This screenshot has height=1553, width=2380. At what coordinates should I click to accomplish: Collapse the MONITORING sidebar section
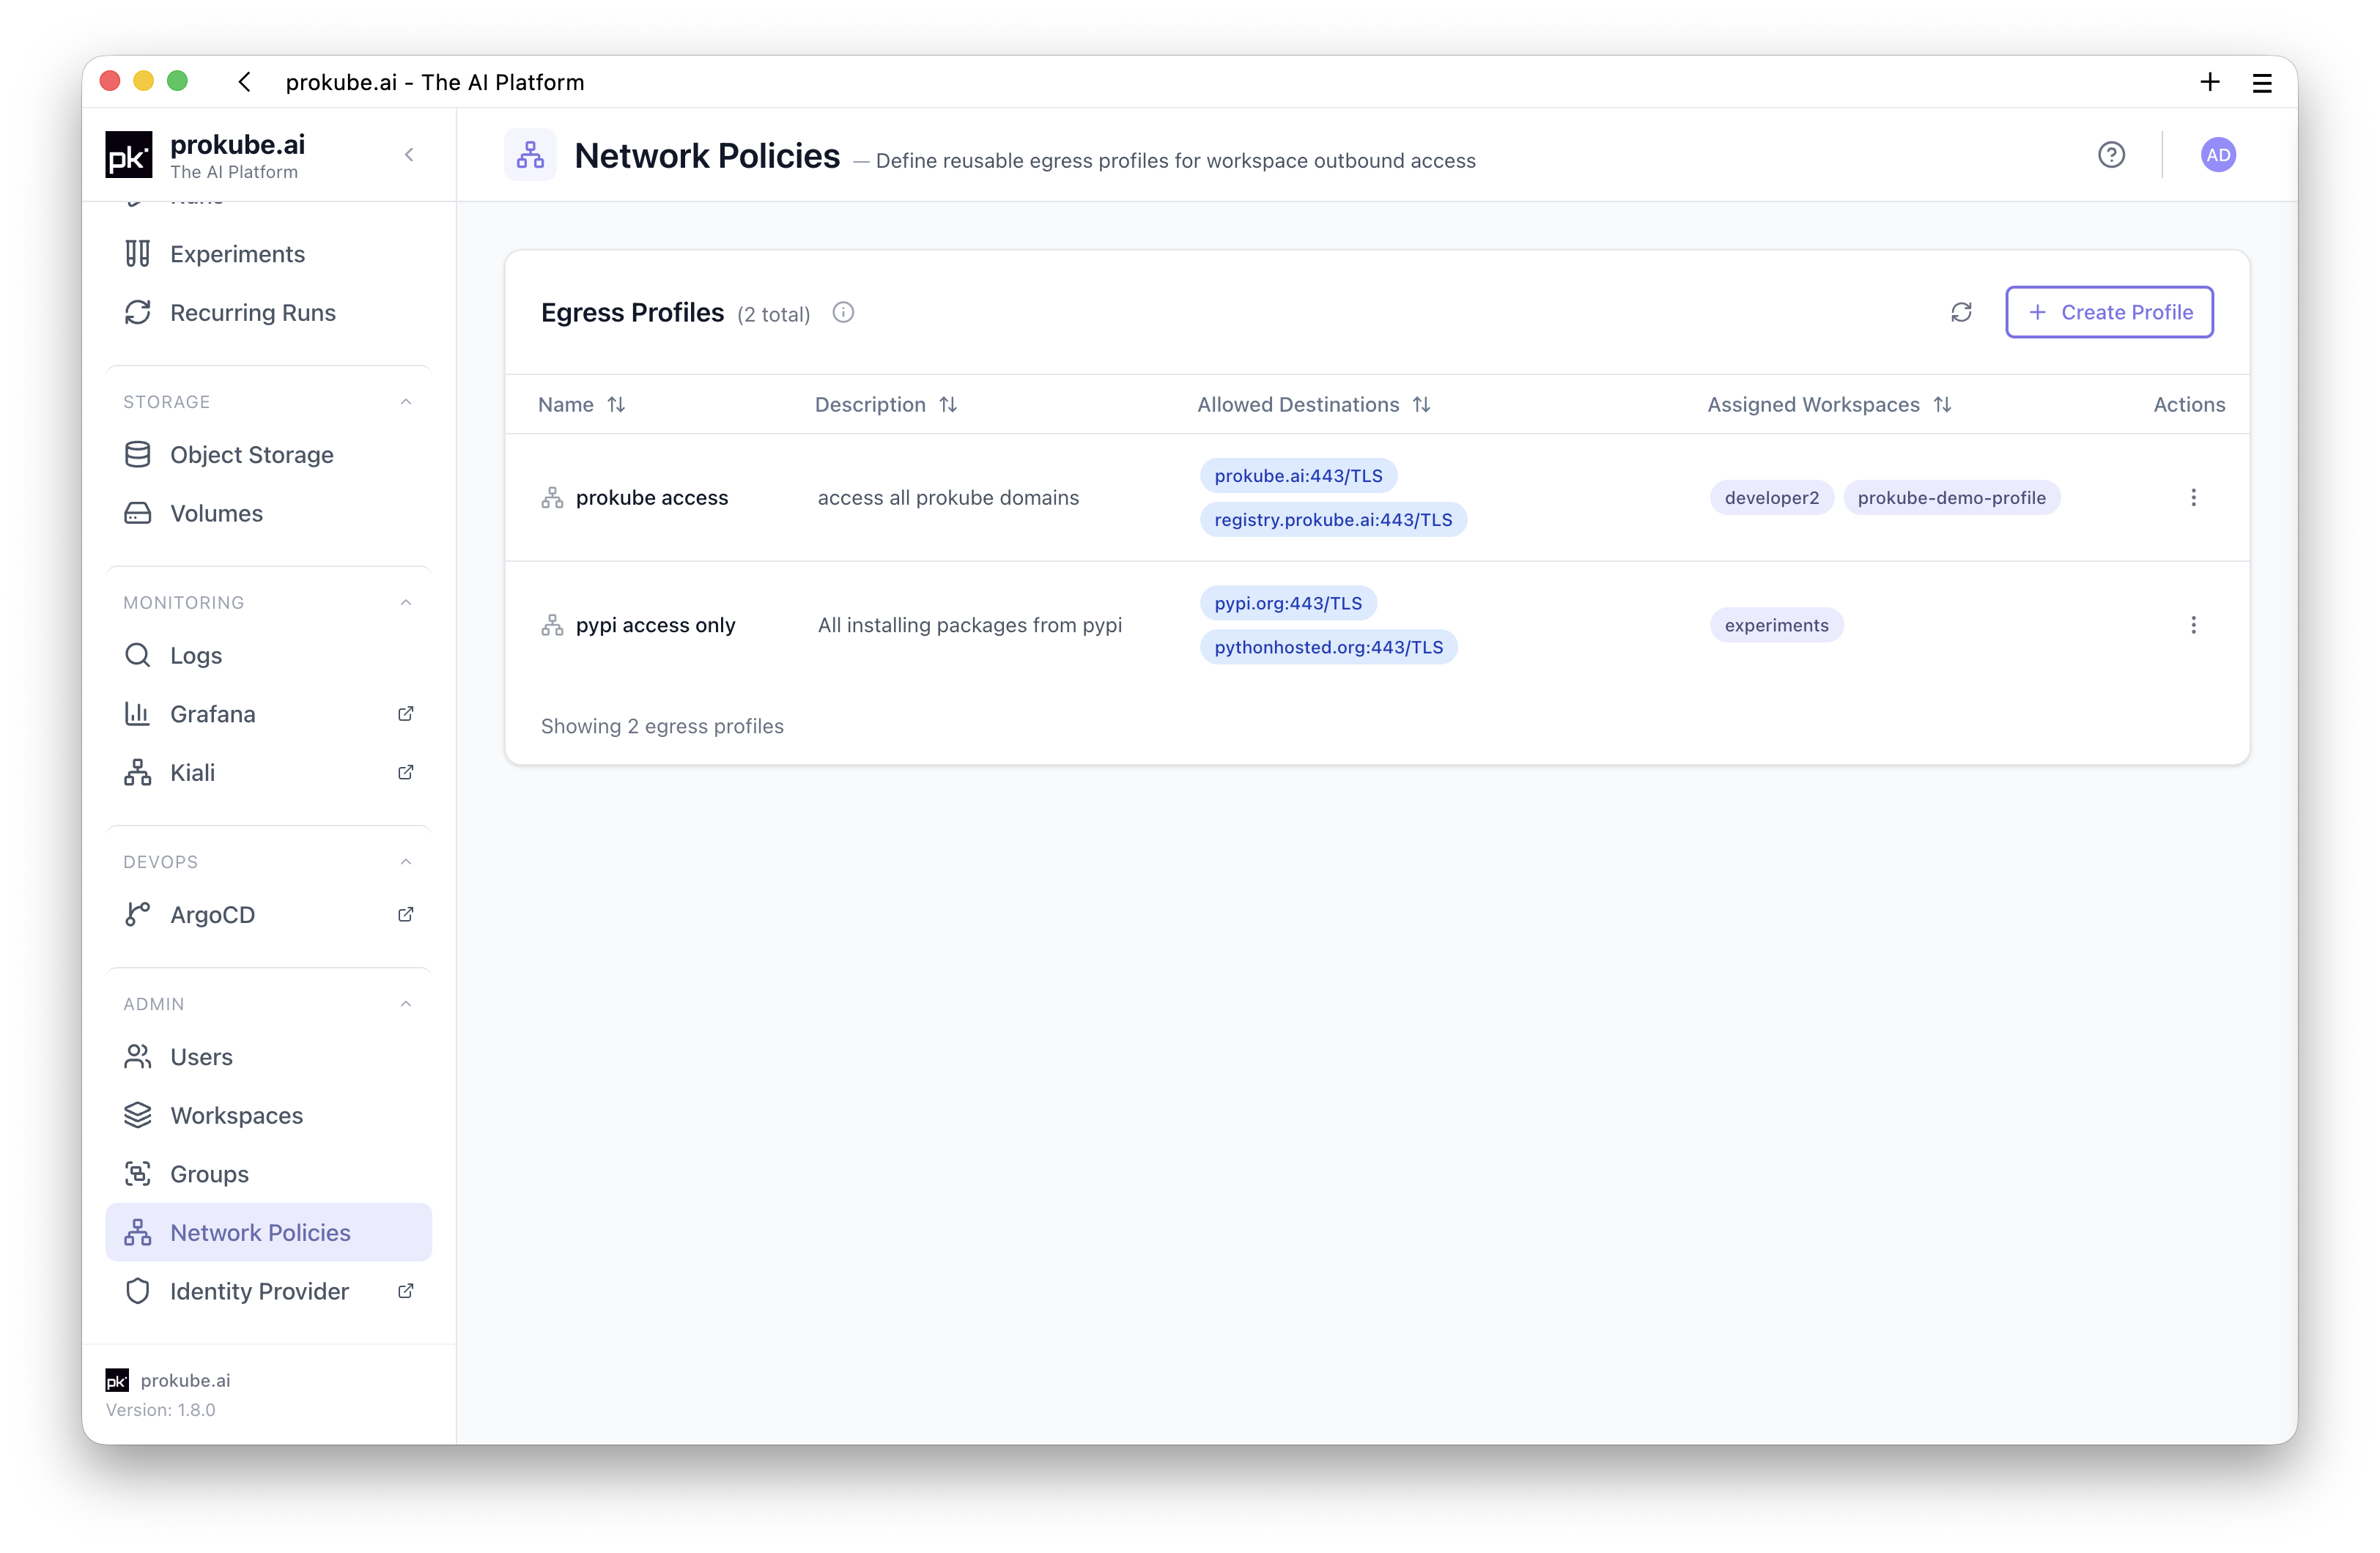pos(406,603)
